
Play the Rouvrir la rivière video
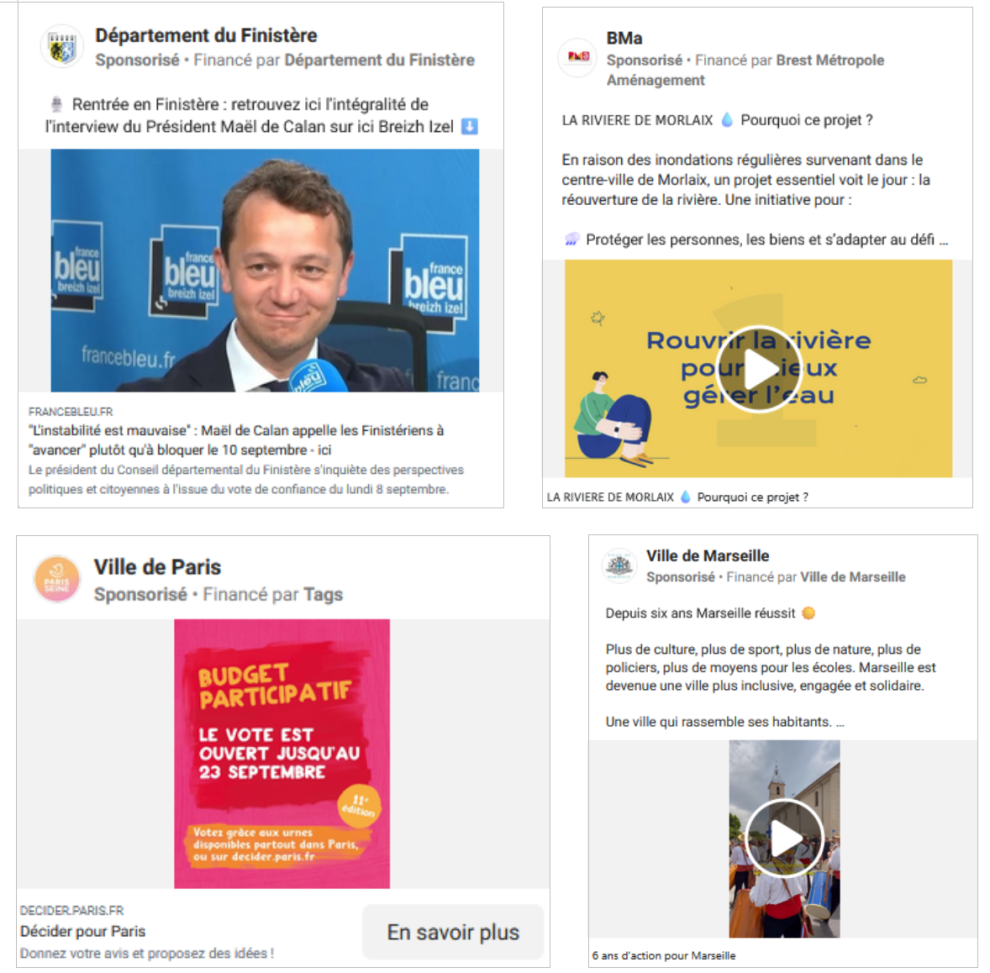click(x=758, y=369)
